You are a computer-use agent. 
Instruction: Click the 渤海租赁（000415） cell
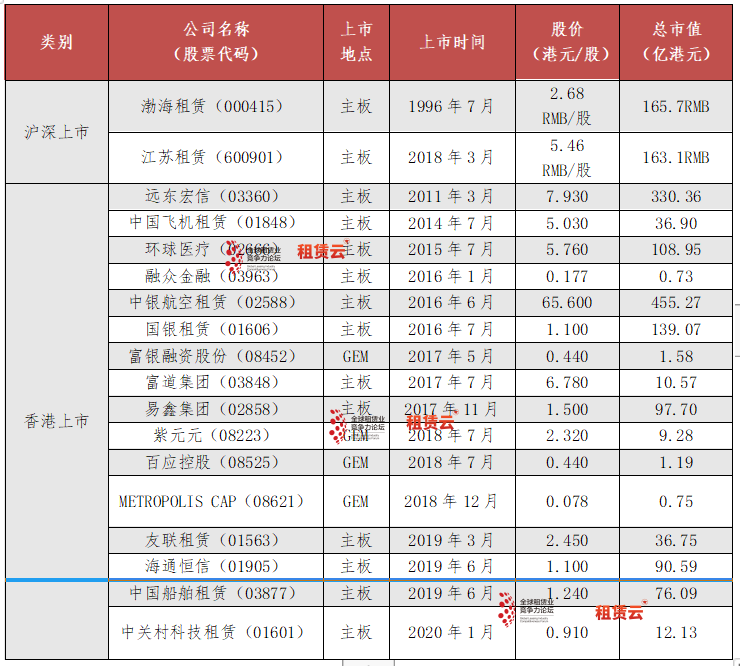tap(216, 106)
